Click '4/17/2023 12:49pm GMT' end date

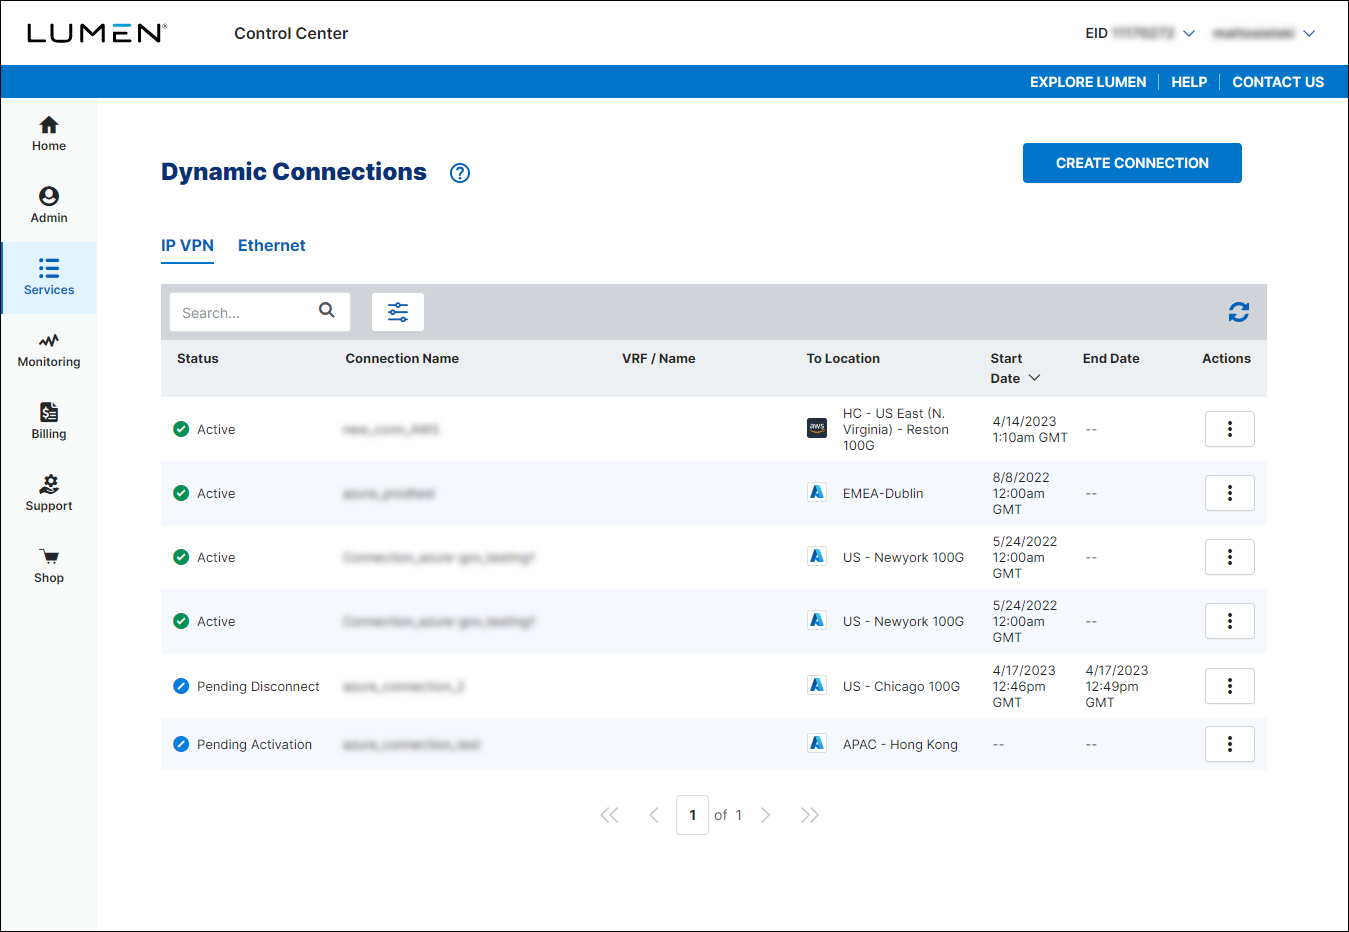pos(1117,686)
